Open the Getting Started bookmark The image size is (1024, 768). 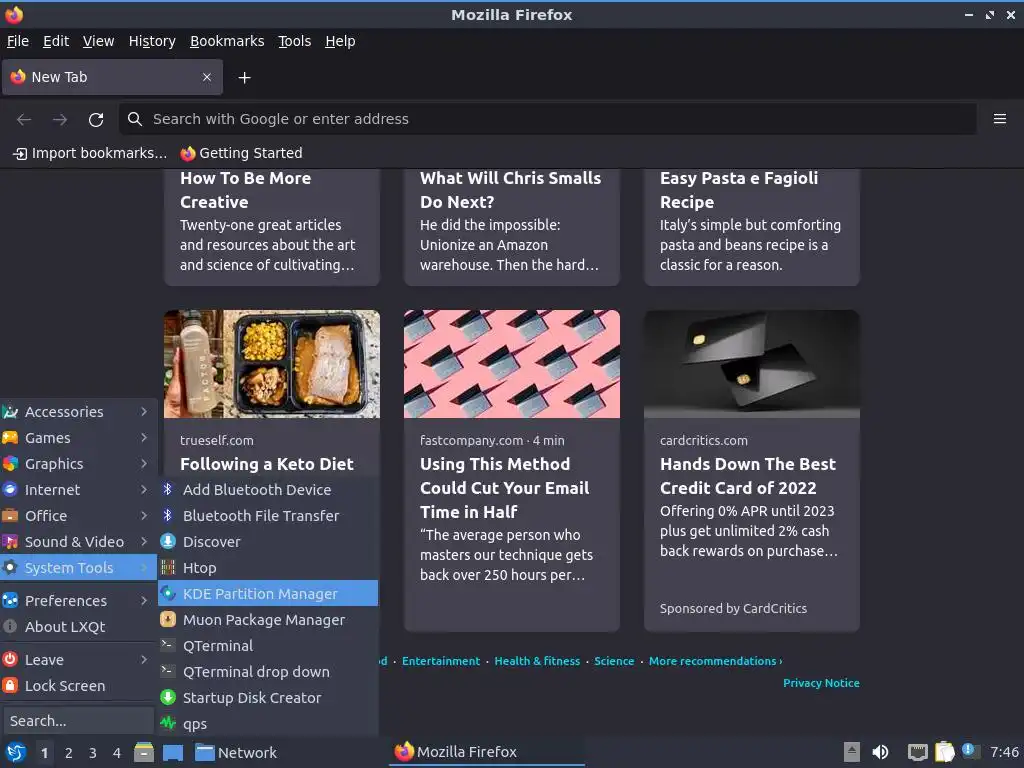(242, 153)
